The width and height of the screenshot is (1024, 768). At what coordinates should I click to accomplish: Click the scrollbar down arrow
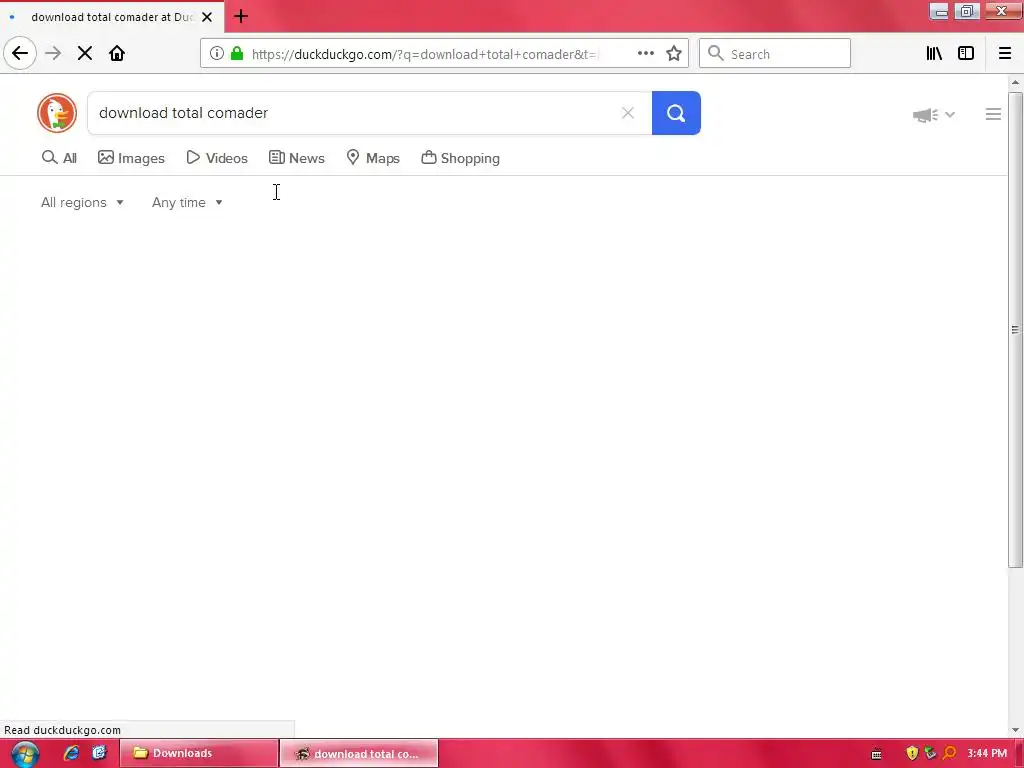click(x=1015, y=730)
